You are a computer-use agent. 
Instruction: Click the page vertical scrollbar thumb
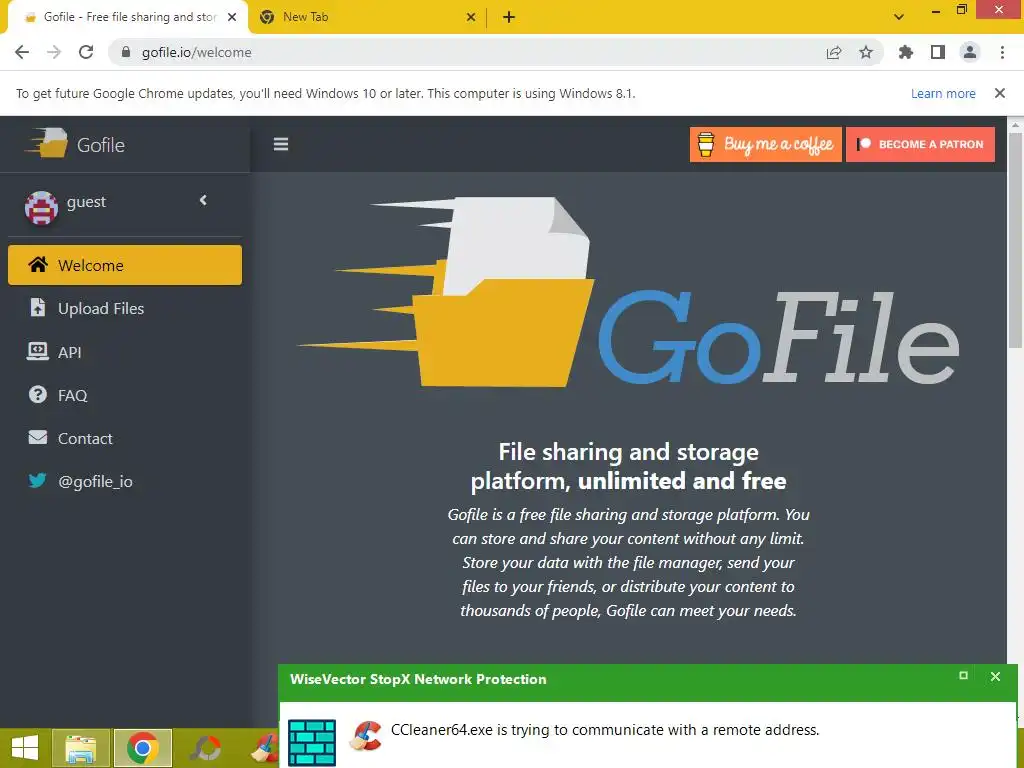pyautogui.click(x=1015, y=242)
